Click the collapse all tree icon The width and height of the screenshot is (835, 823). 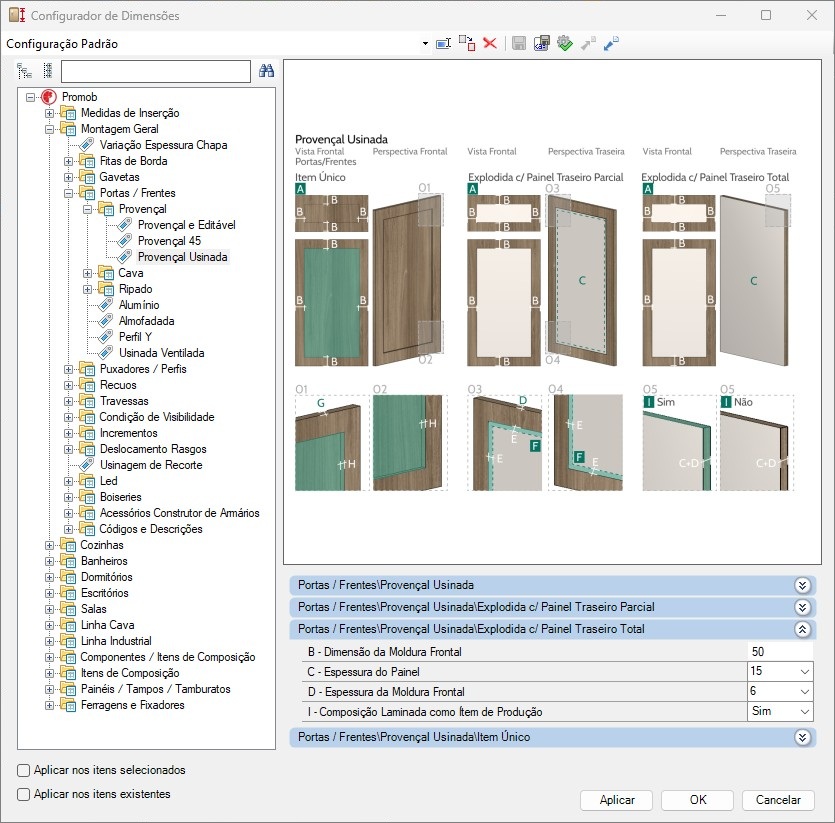pyautogui.click(x=46, y=71)
